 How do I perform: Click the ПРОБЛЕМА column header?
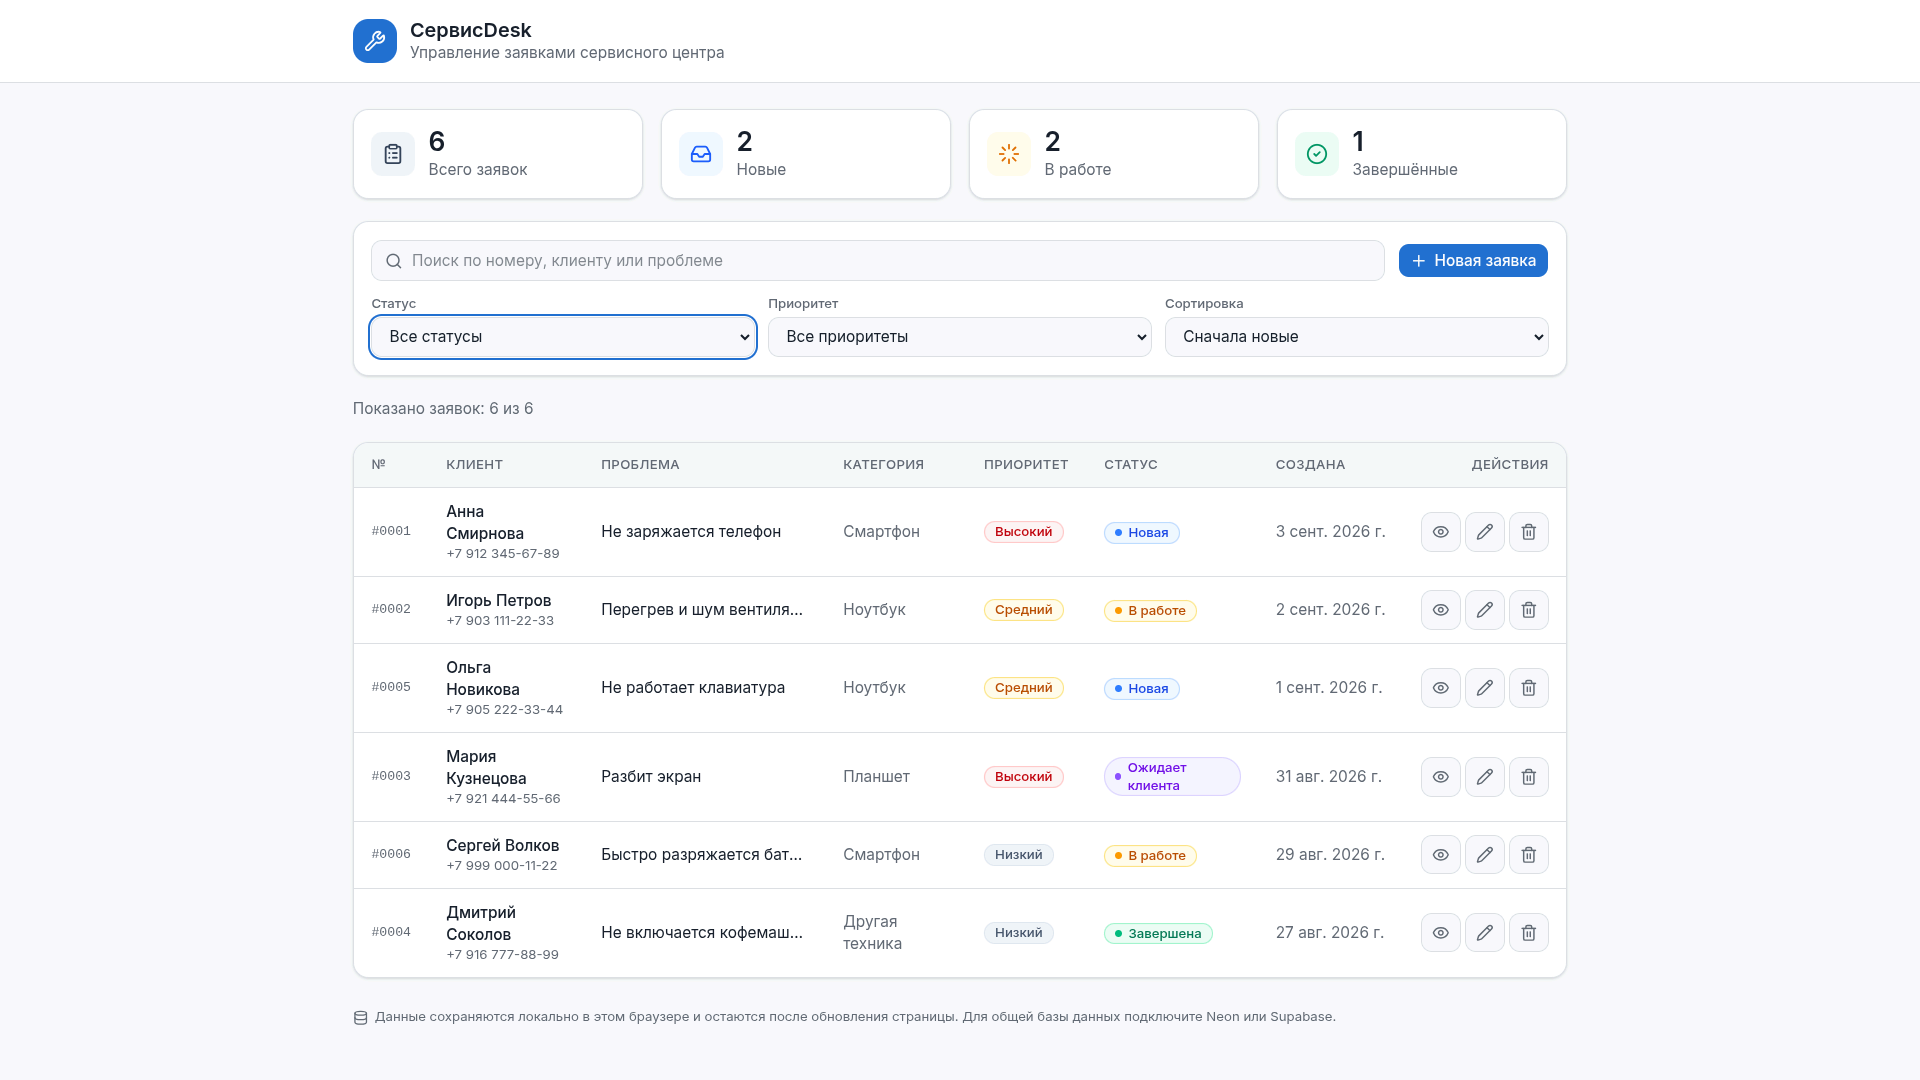[640, 465]
